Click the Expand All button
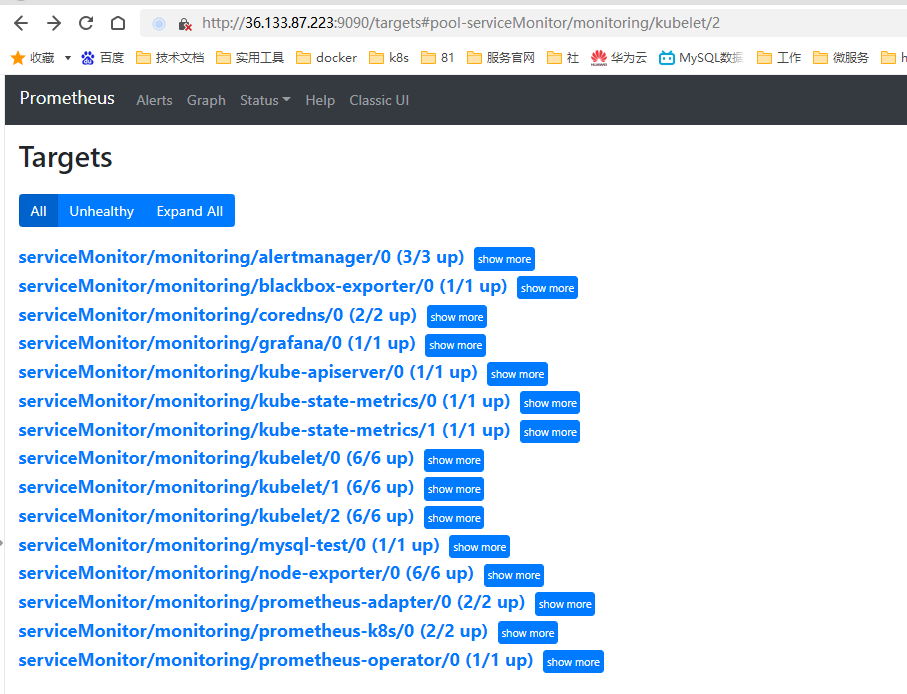The width and height of the screenshot is (907, 694). pos(190,211)
